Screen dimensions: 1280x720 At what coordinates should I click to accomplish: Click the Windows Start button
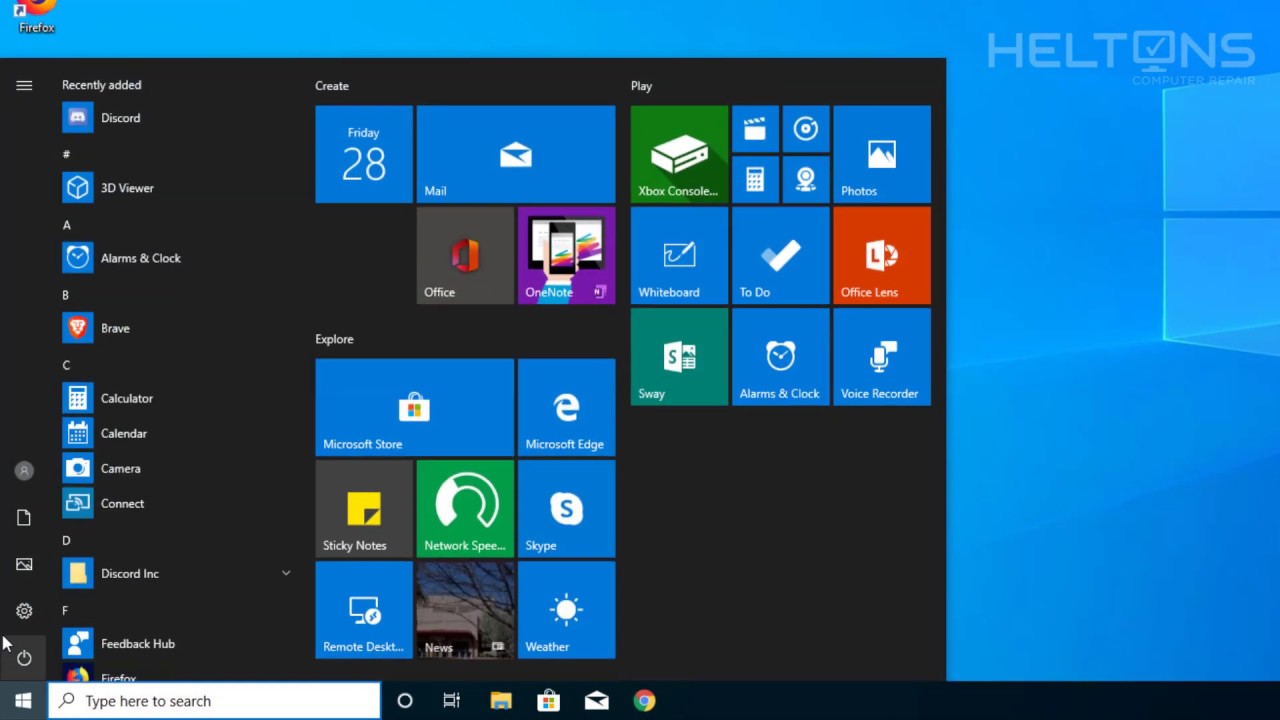click(x=24, y=701)
